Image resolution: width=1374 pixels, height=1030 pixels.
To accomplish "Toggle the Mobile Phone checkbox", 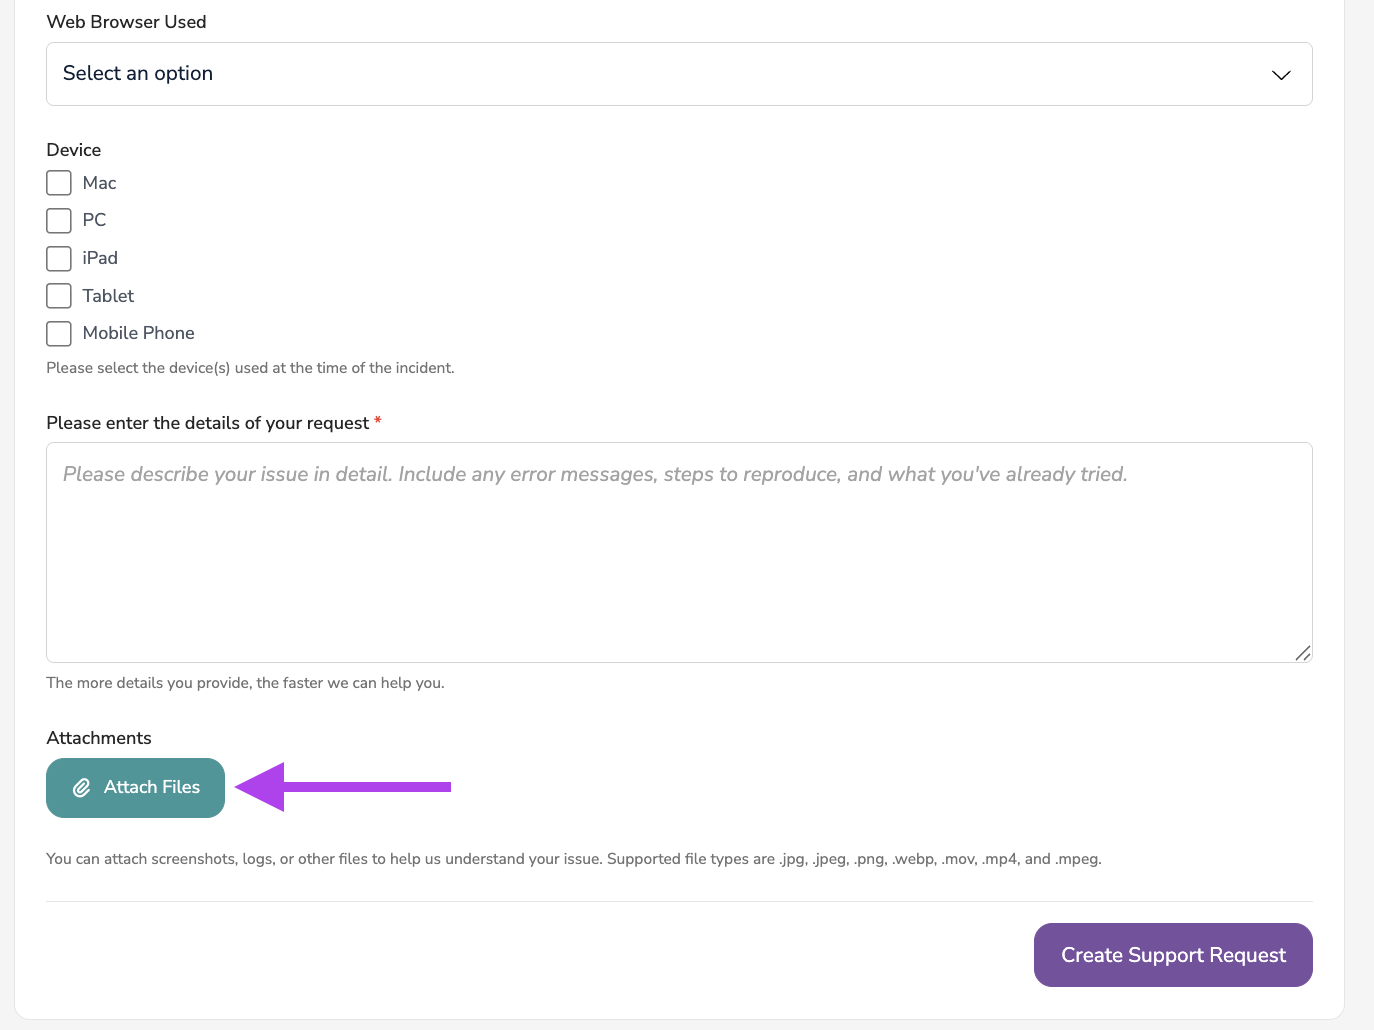I will click(59, 333).
